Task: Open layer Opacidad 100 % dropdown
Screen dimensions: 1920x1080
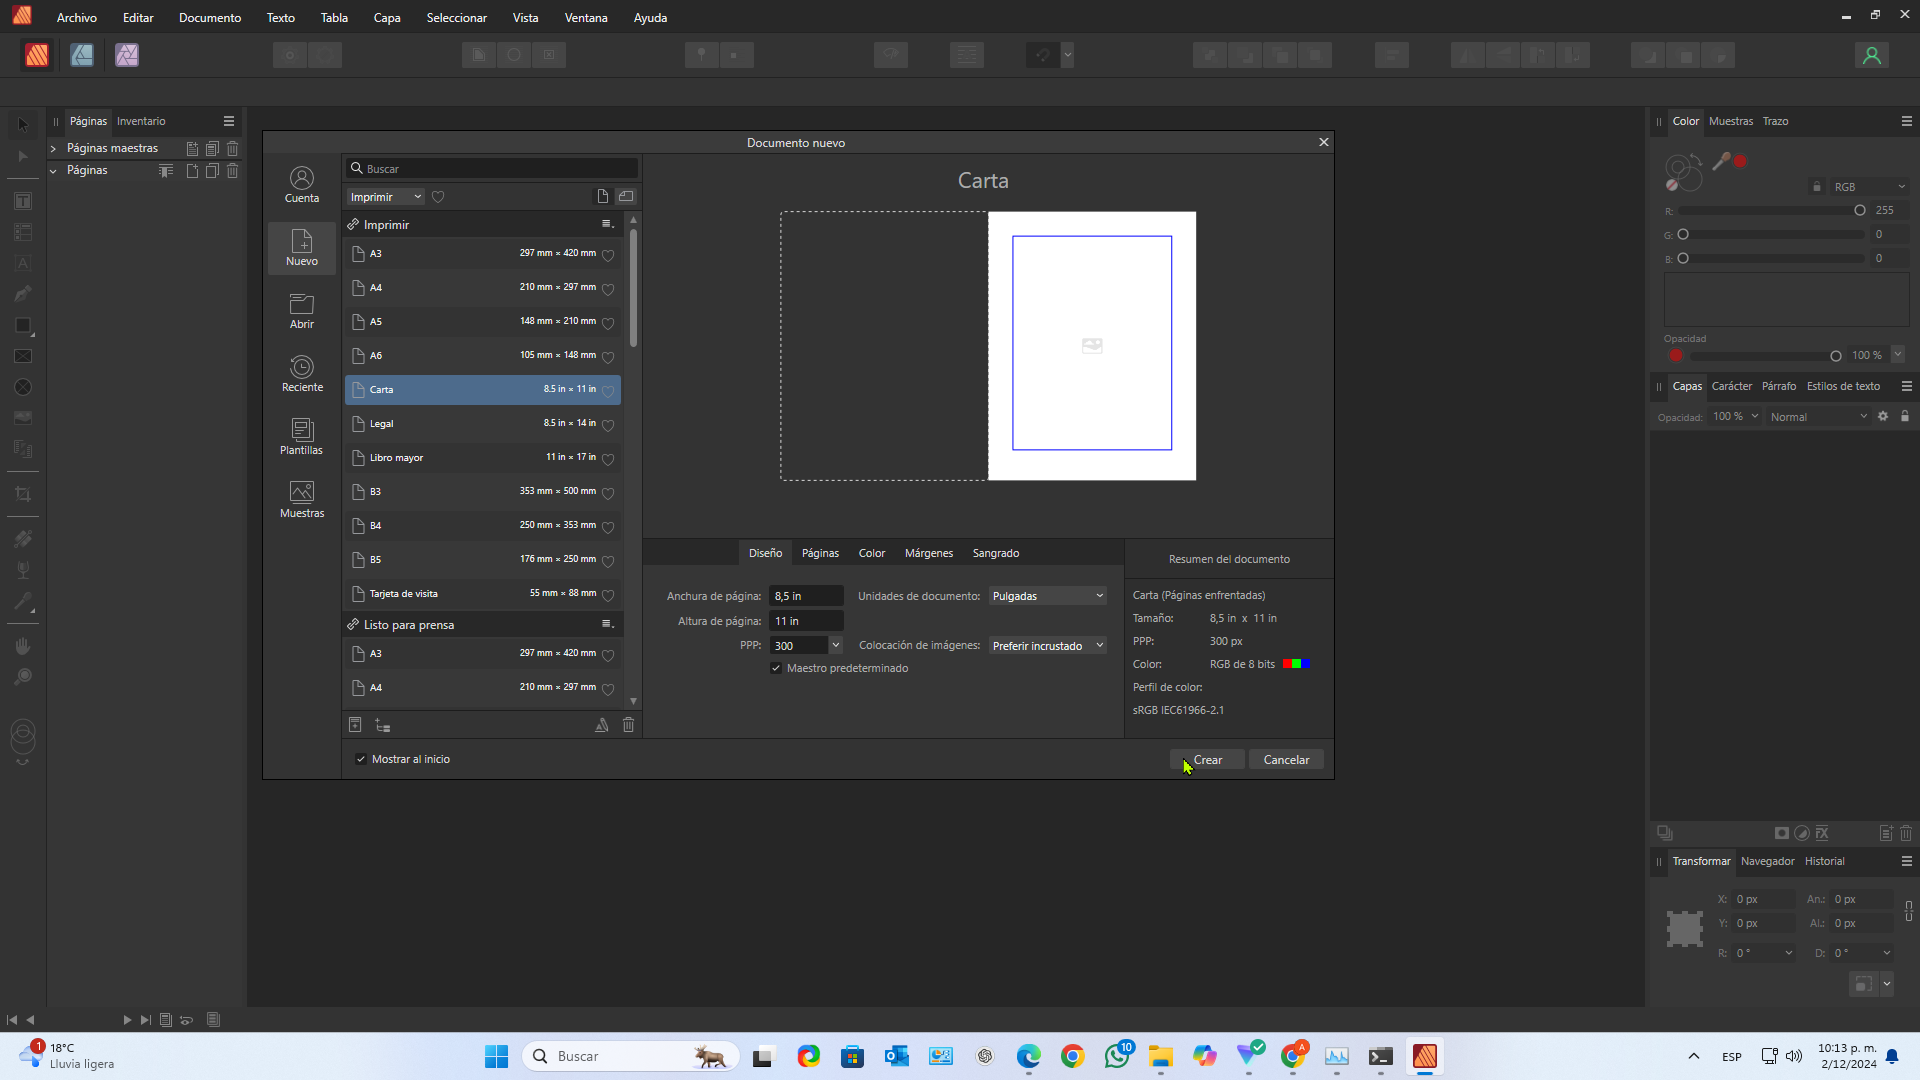Action: 1754,416
